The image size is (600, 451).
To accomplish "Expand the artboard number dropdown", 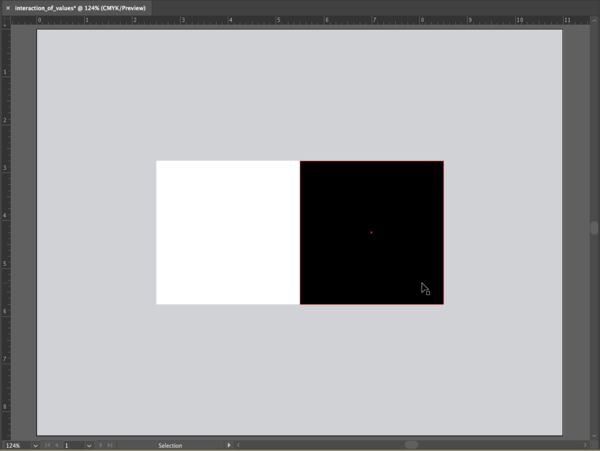I will coord(89,444).
